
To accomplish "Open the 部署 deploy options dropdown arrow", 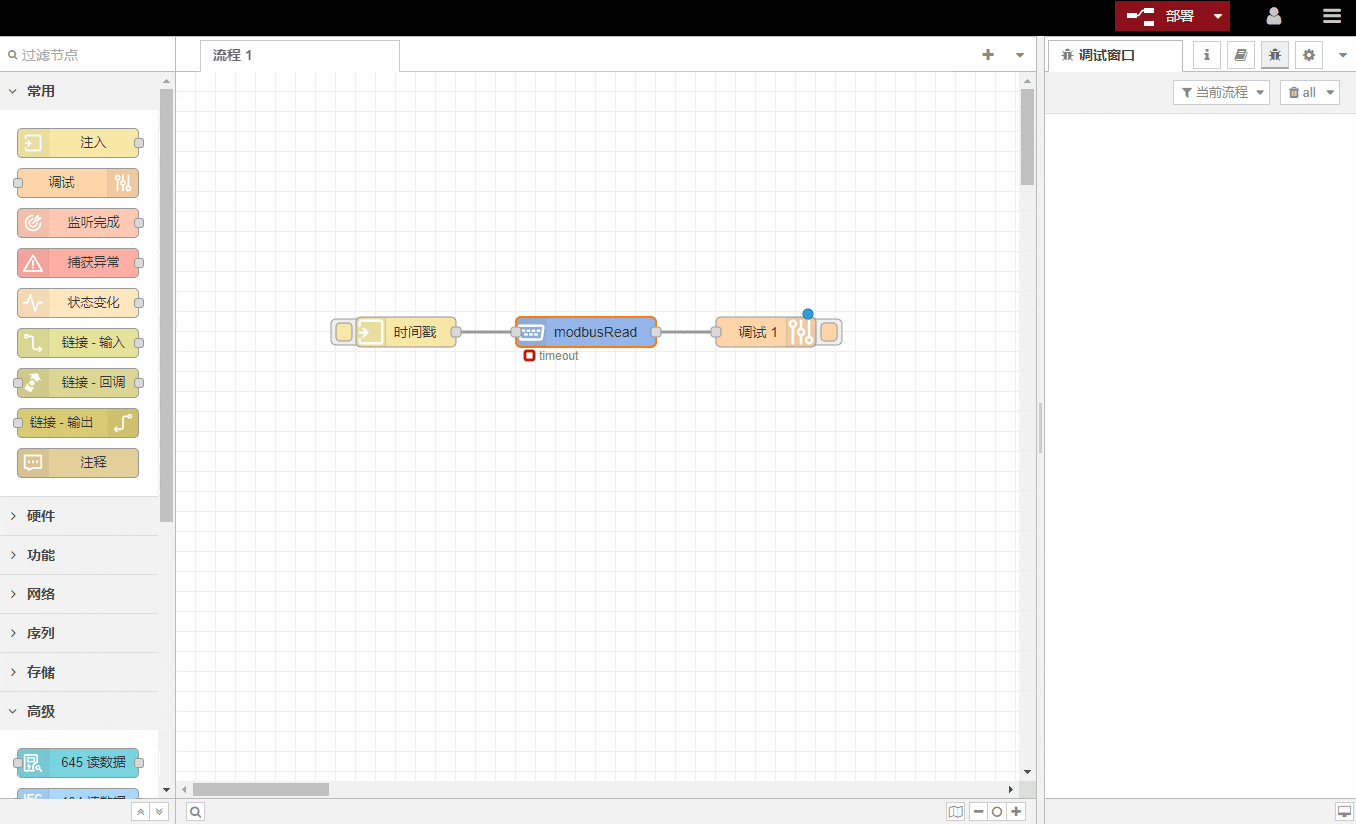I will click(1217, 16).
